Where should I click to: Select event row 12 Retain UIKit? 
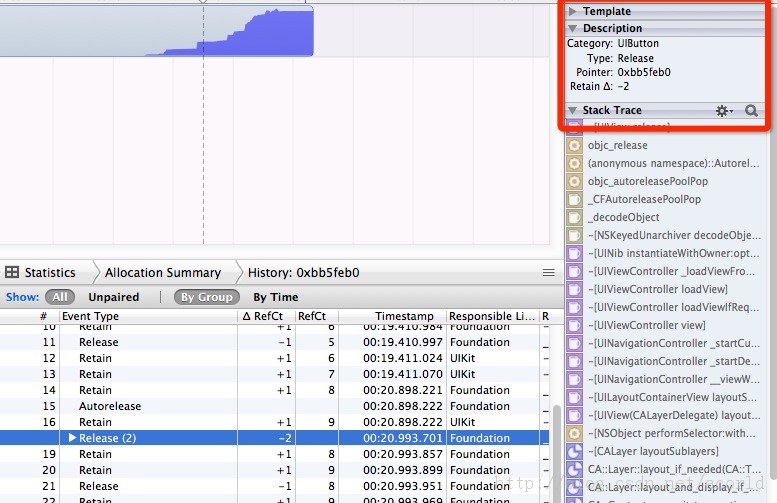pos(275,358)
